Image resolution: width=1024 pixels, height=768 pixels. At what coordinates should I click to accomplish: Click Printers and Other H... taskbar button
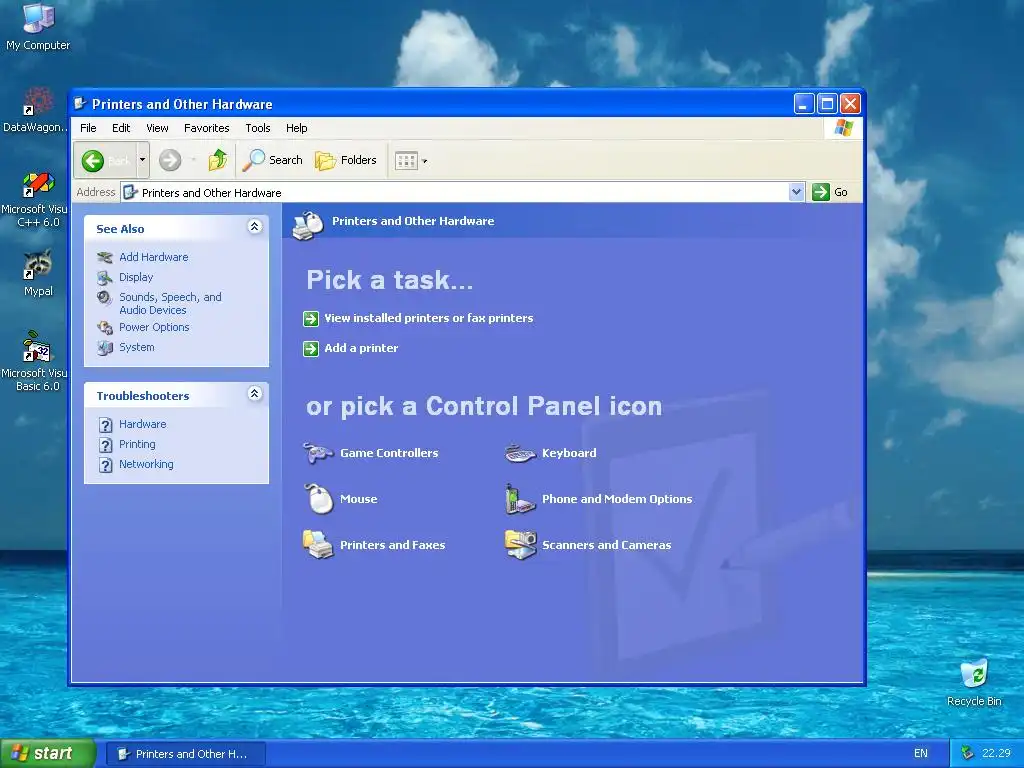tap(185, 754)
